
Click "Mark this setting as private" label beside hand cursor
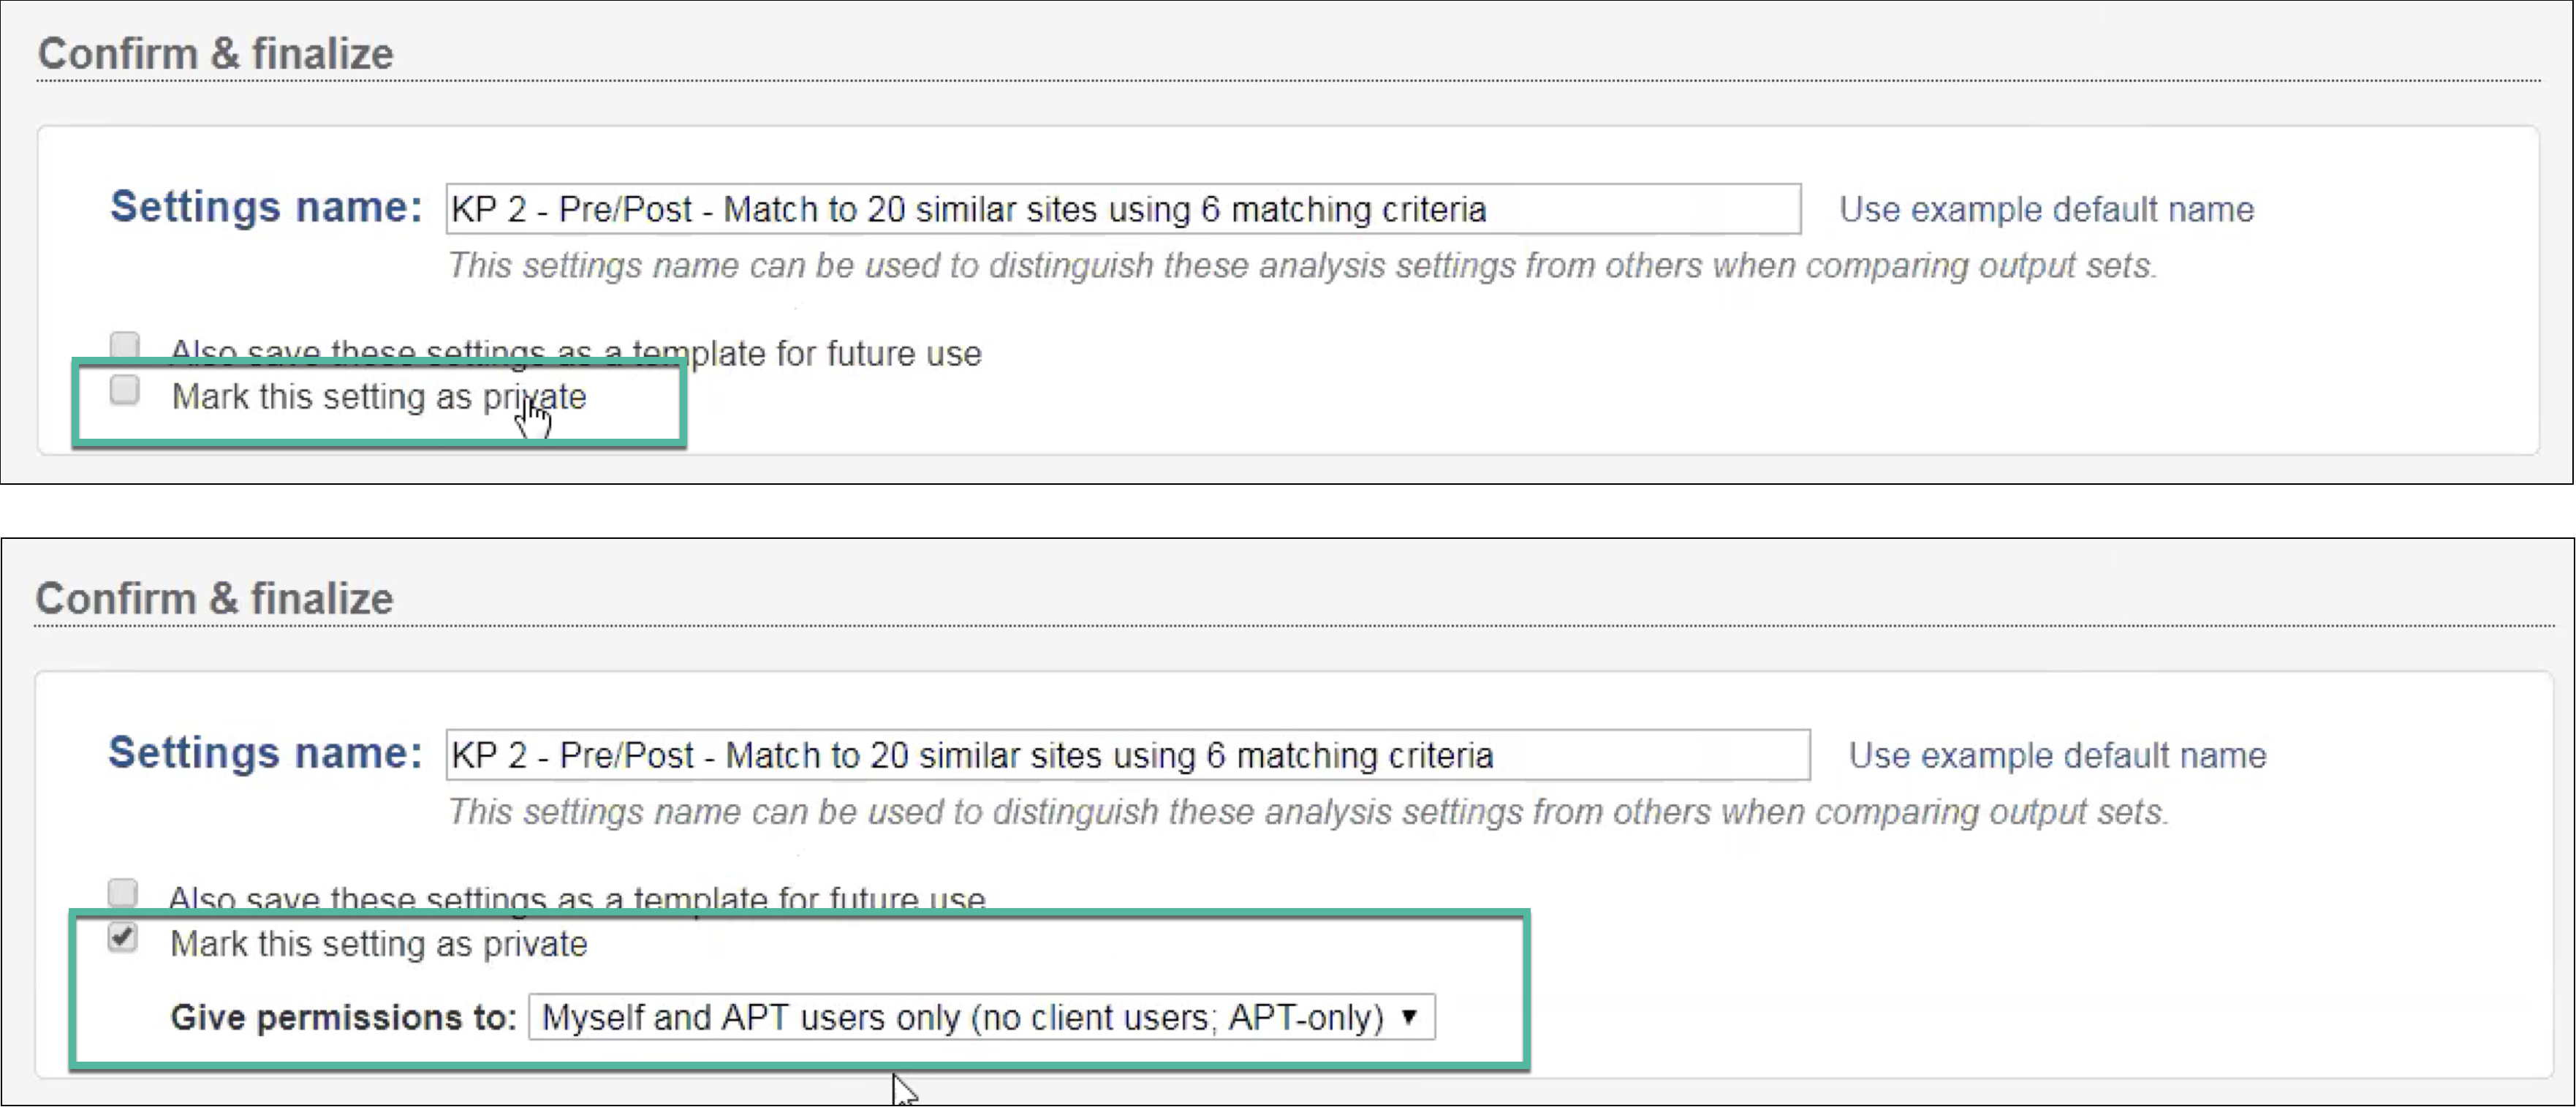click(378, 397)
